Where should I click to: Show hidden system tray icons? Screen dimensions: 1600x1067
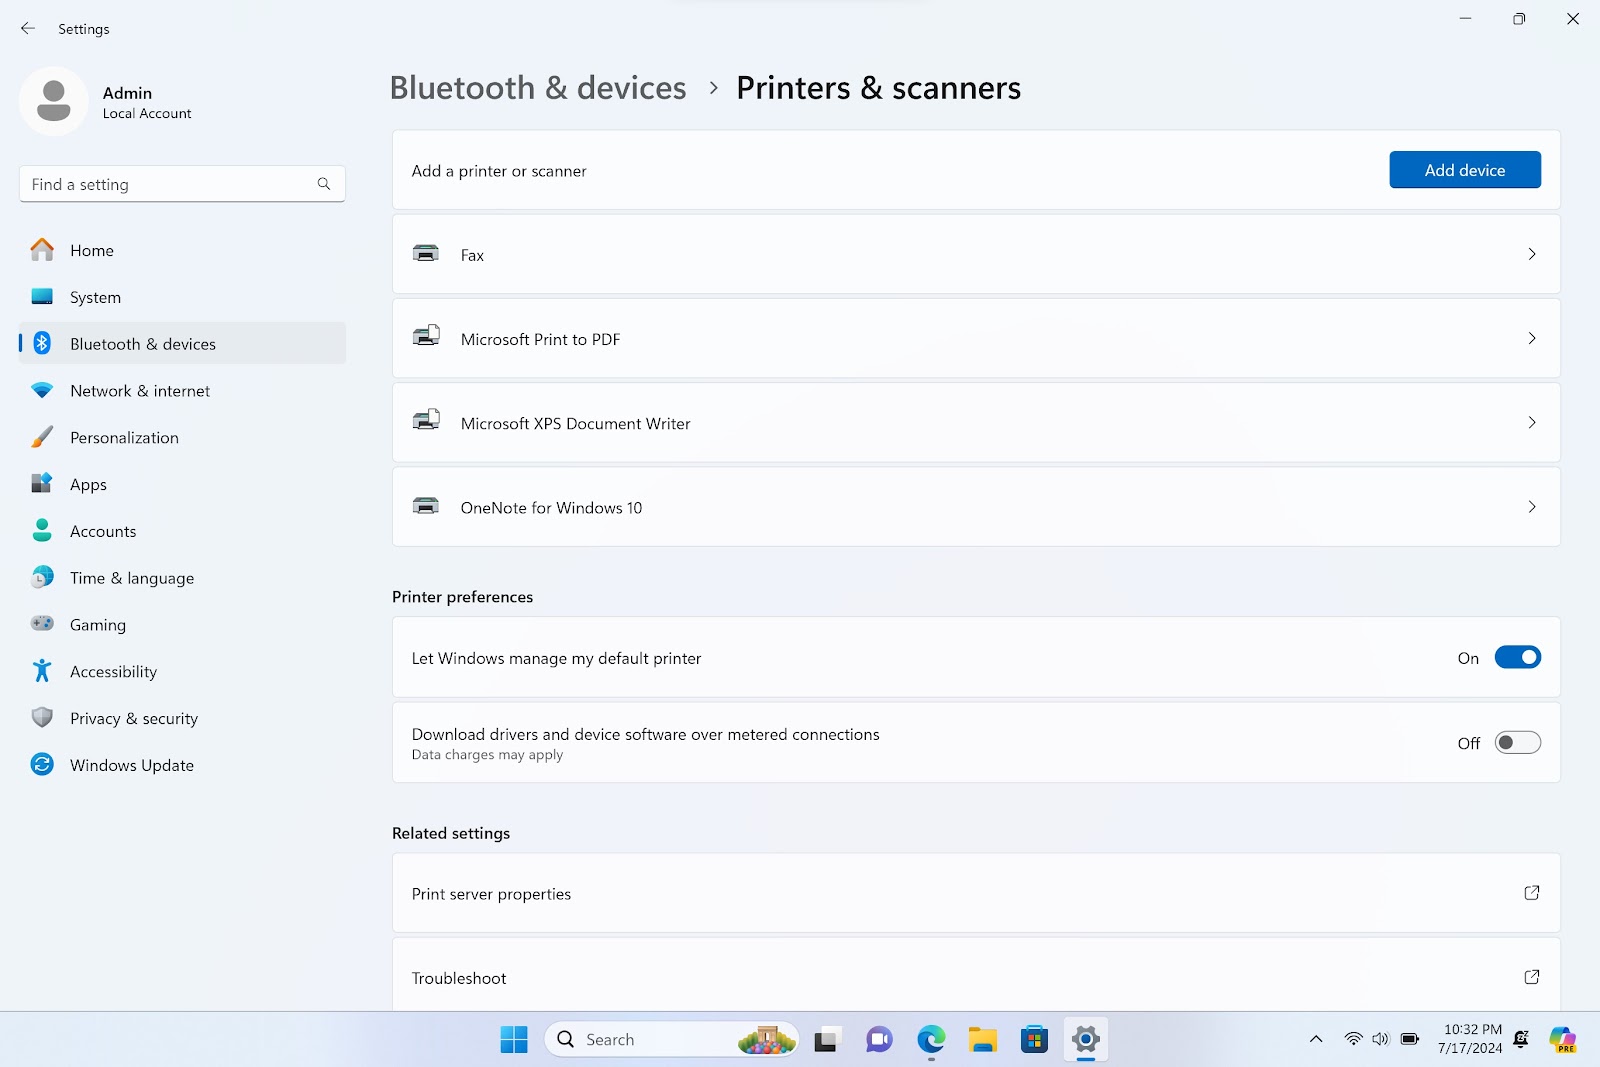pyautogui.click(x=1316, y=1040)
